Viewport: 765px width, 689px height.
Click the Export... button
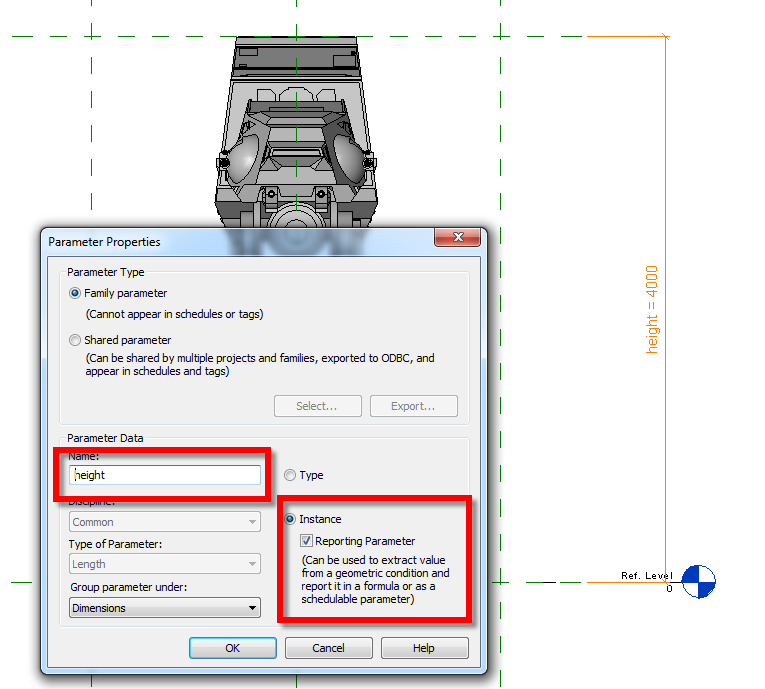414,406
